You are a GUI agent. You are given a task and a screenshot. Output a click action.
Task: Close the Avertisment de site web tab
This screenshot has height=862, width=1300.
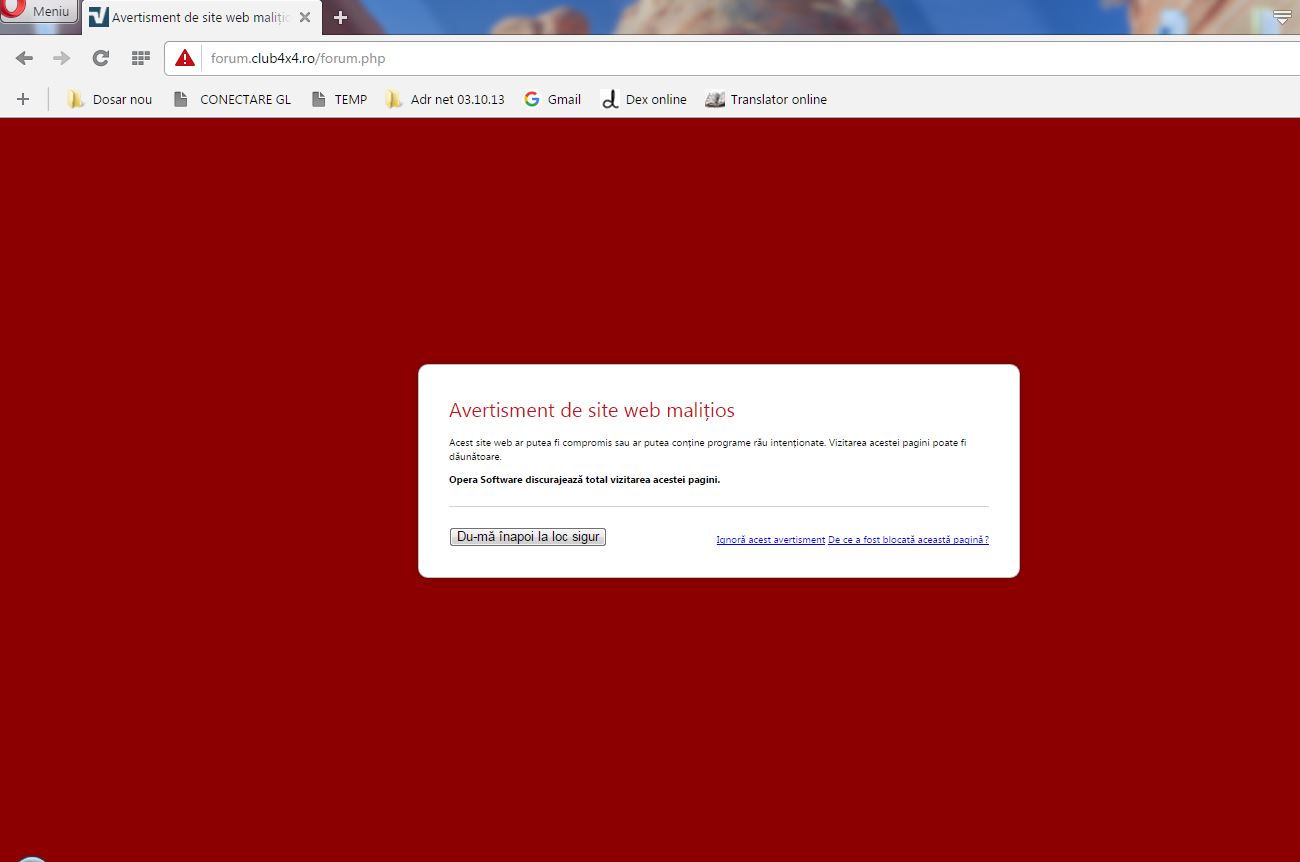click(305, 18)
